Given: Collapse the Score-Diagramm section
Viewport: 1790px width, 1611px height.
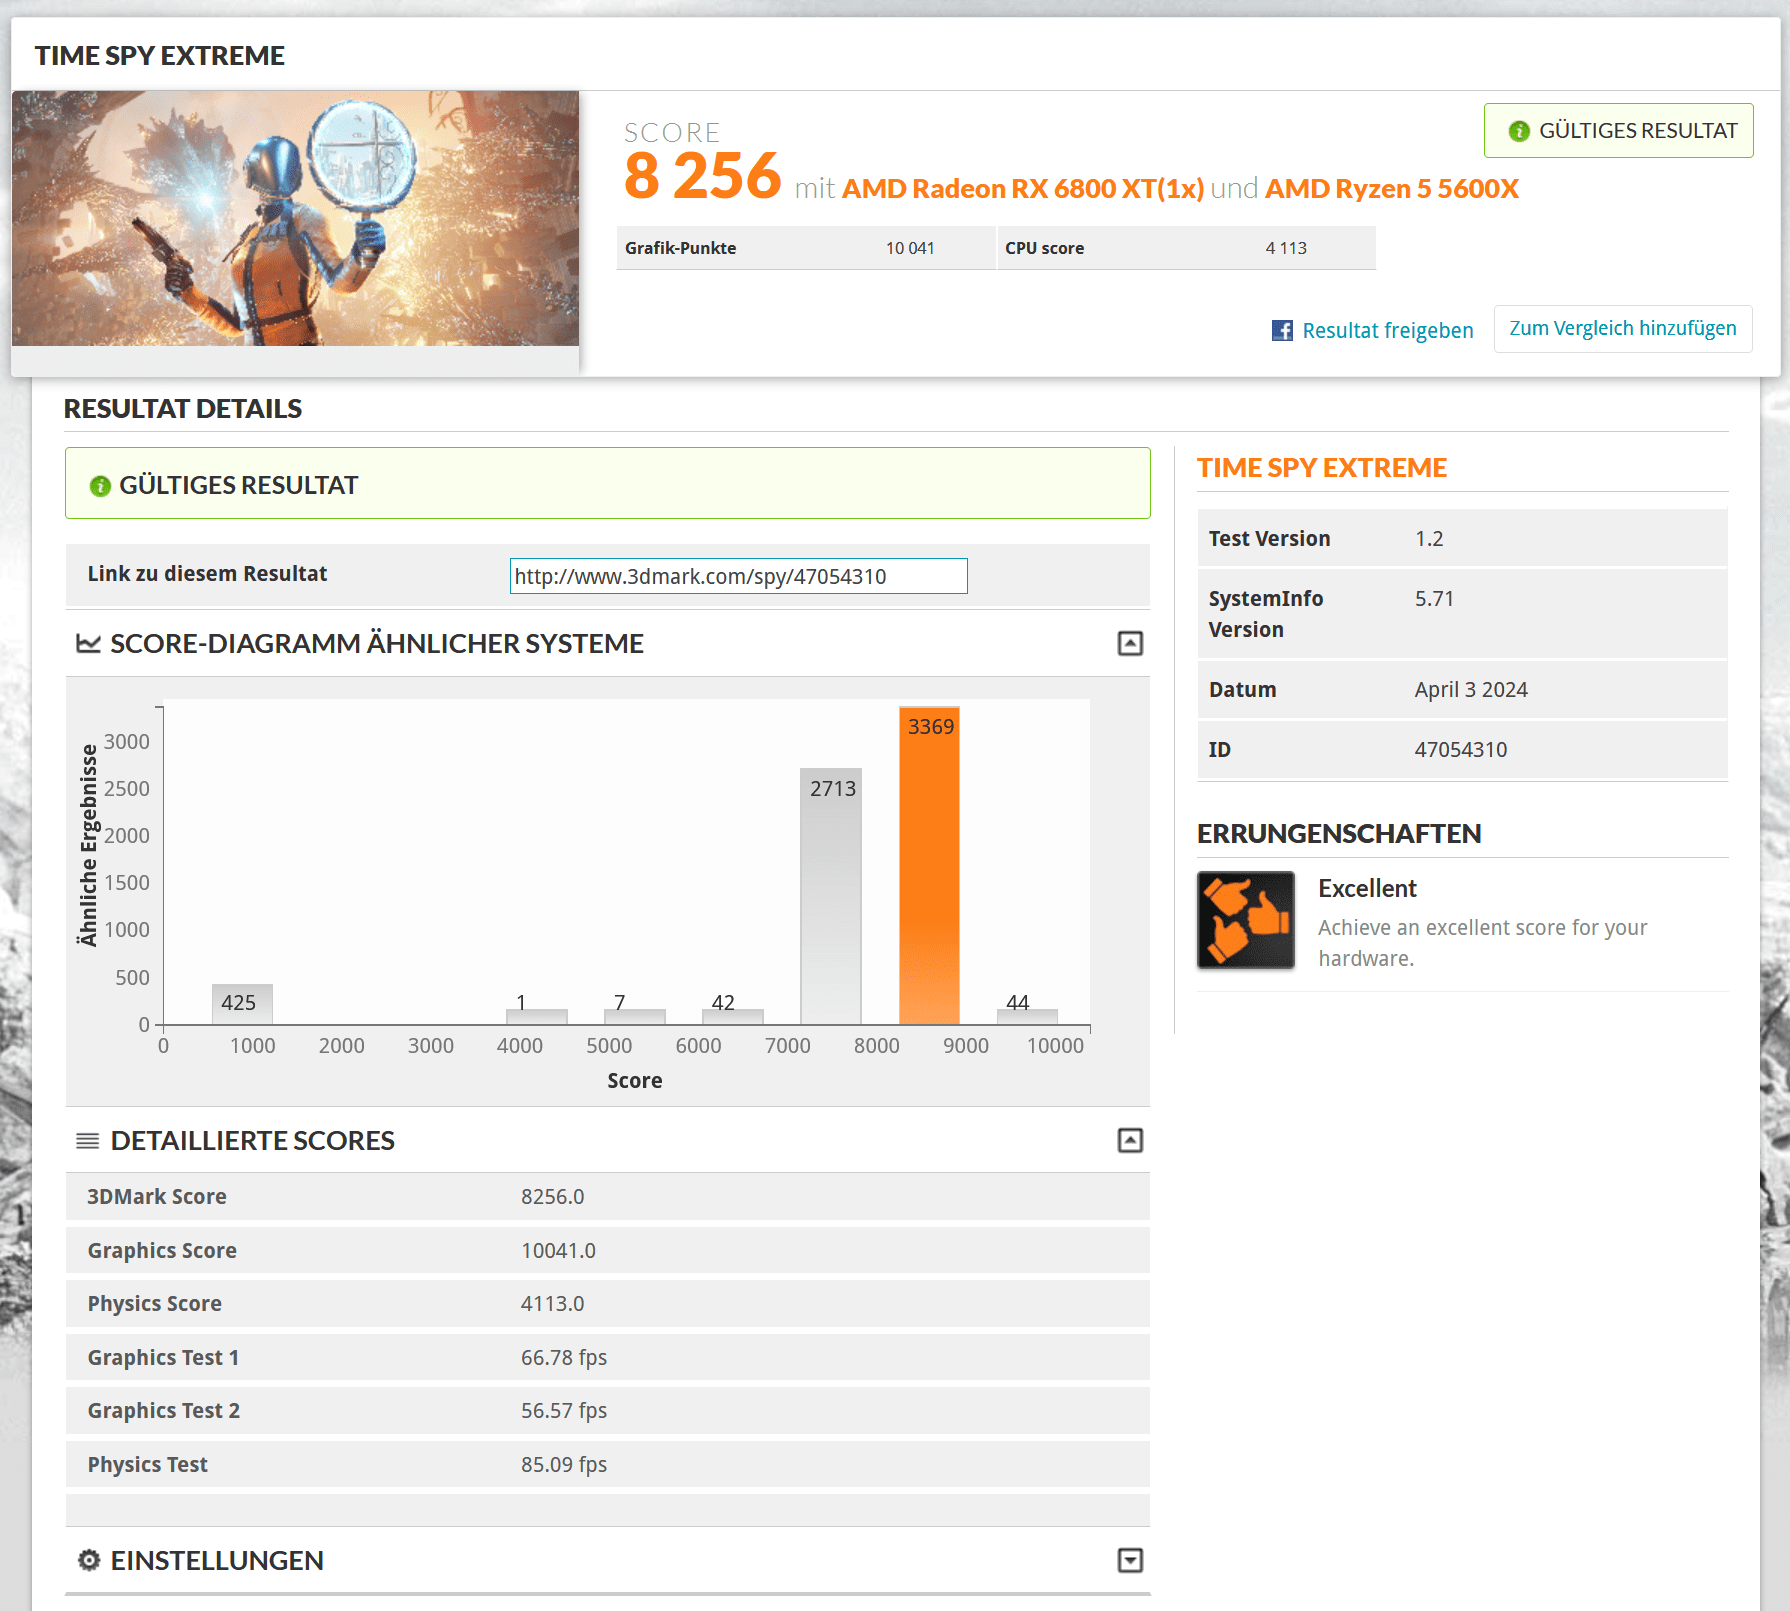Looking at the screenshot, I should pos(1130,643).
